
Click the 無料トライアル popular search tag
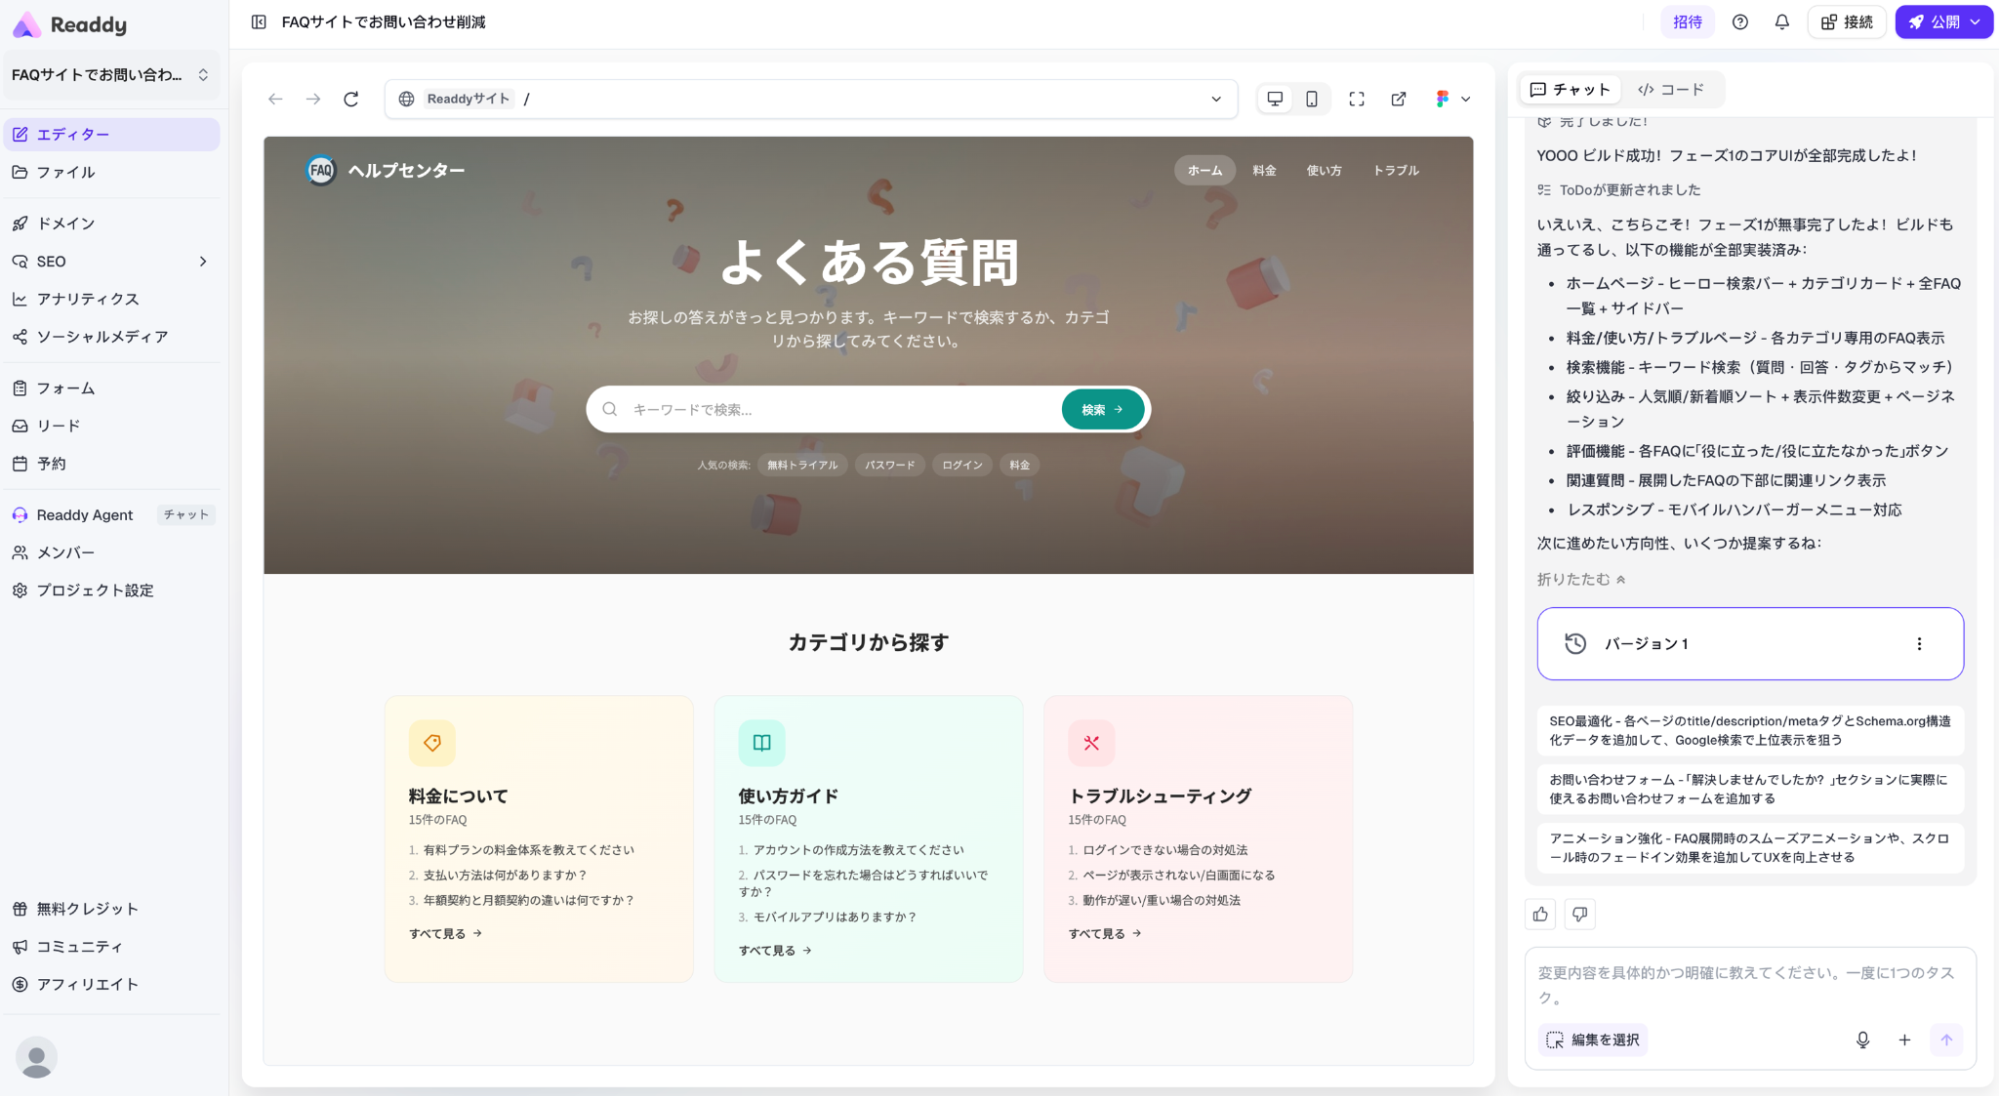[x=802, y=465]
